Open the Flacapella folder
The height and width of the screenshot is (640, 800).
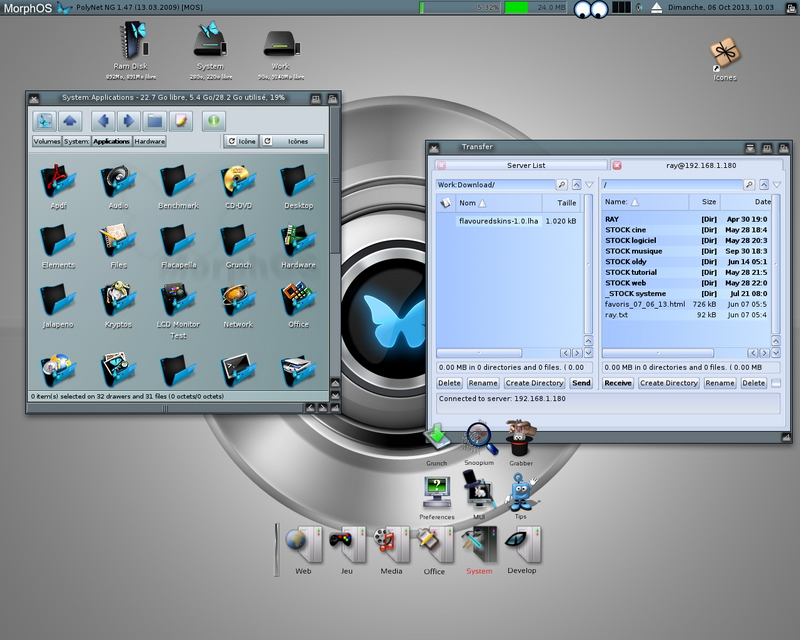pyautogui.click(x=178, y=241)
